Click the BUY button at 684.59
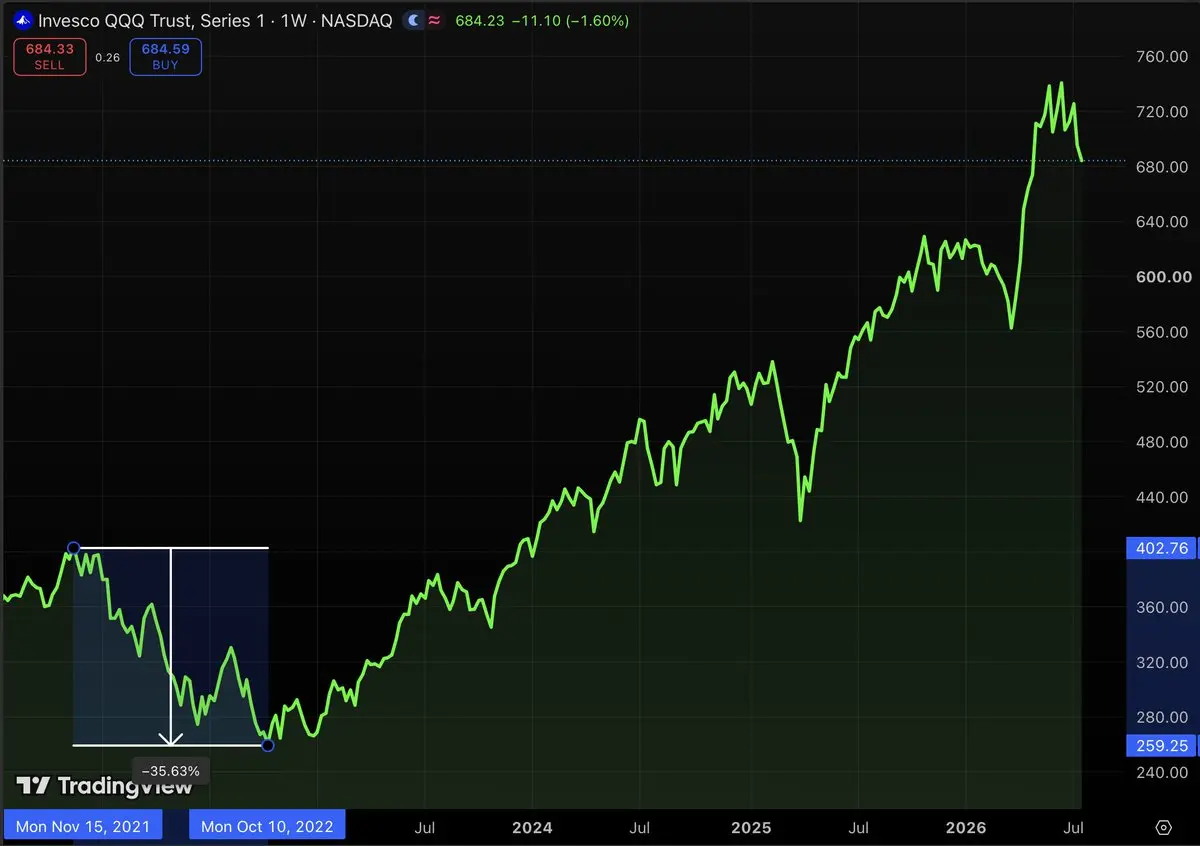The width and height of the screenshot is (1200, 846). pyautogui.click(x=165, y=57)
